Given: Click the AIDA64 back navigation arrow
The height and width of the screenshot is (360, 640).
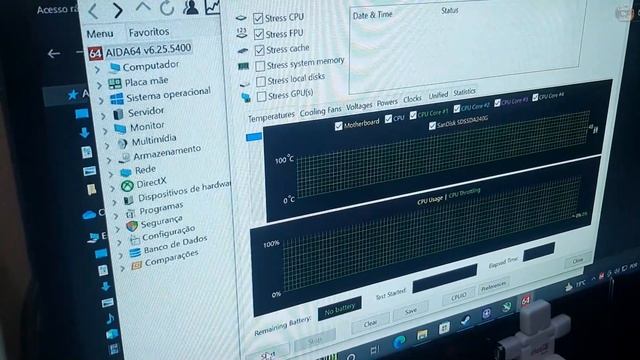Looking at the screenshot, I should tap(93, 11).
